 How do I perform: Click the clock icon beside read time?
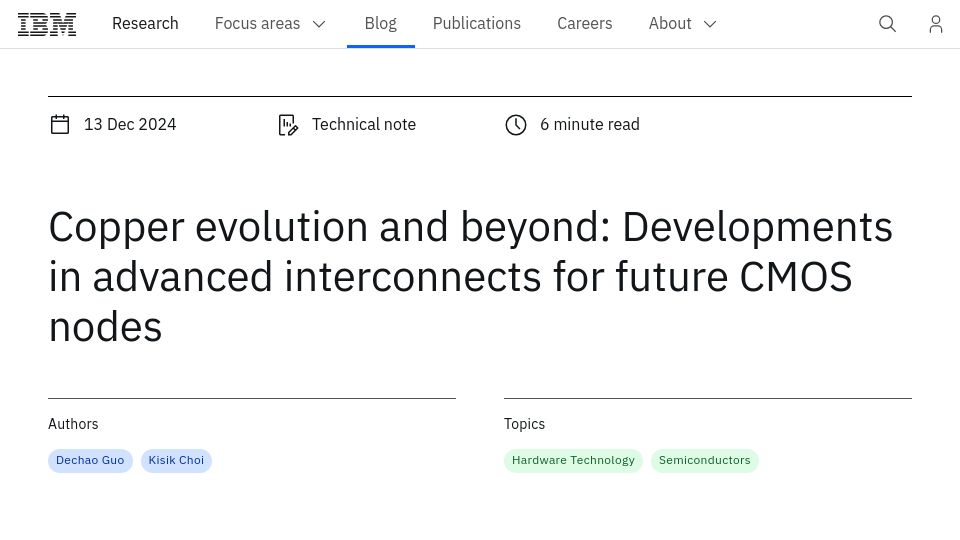[516, 124]
